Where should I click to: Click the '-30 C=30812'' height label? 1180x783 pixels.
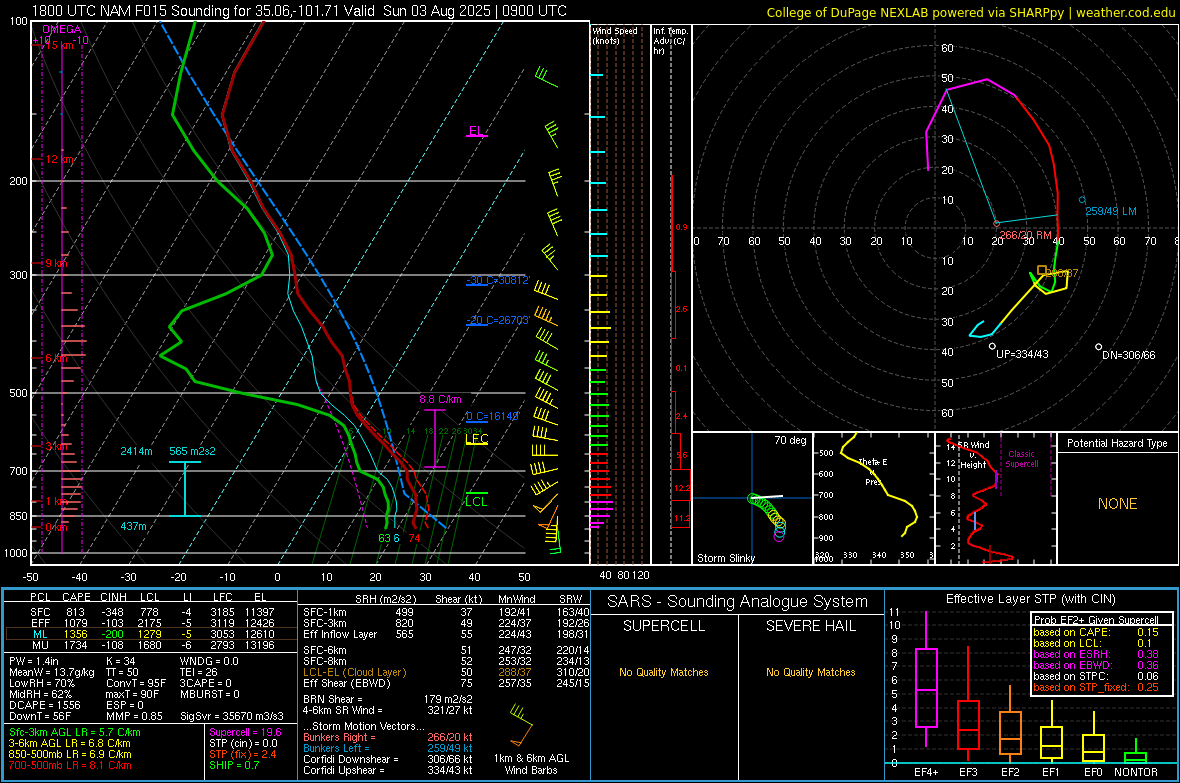point(498,280)
